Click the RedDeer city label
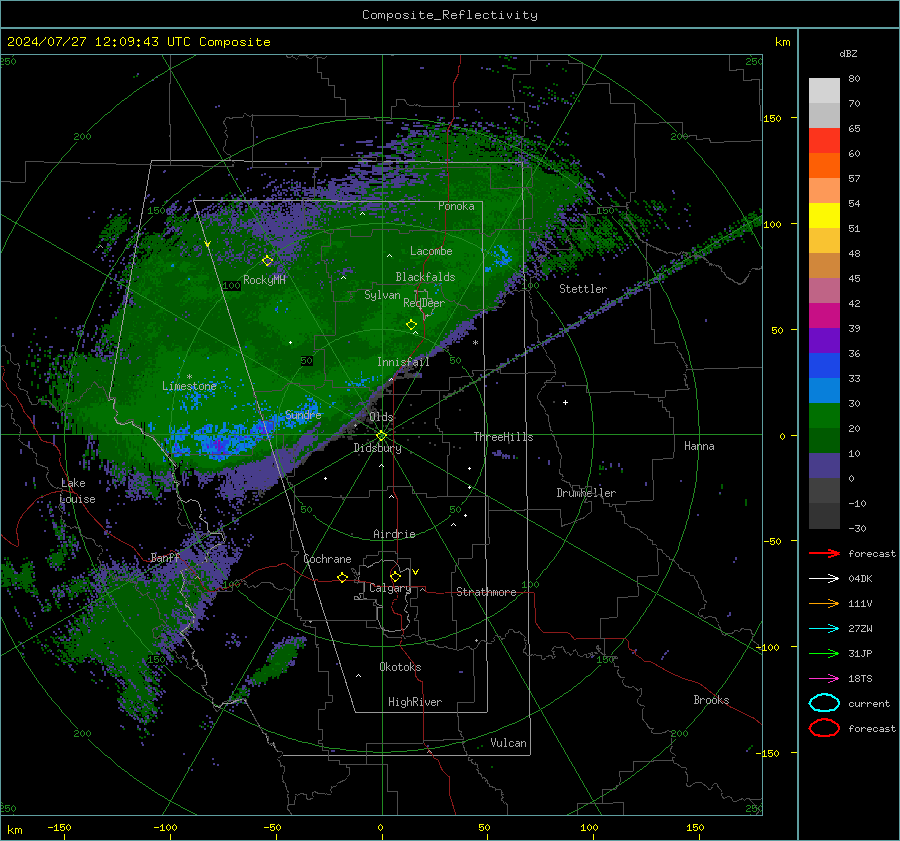The width and height of the screenshot is (900, 841). pyautogui.click(x=424, y=303)
